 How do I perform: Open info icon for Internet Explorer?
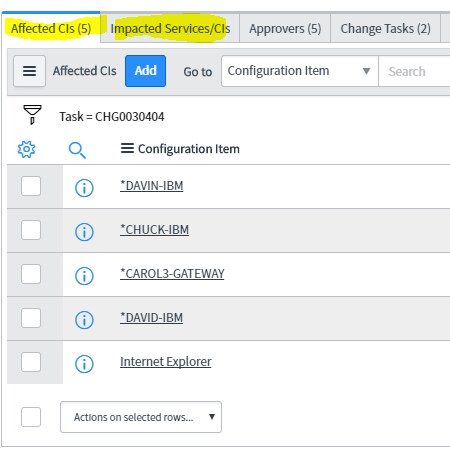click(x=84, y=364)
